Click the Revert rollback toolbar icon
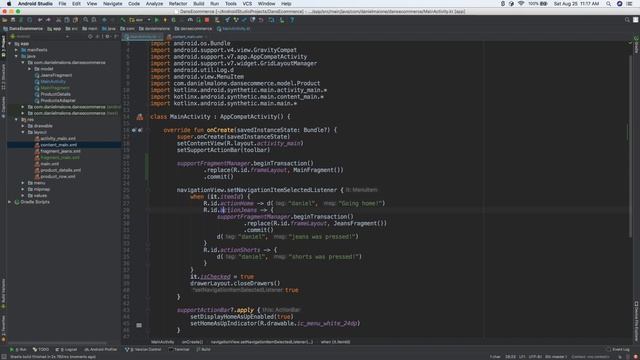This screenshot has width=640, height=360. (261, 20)
